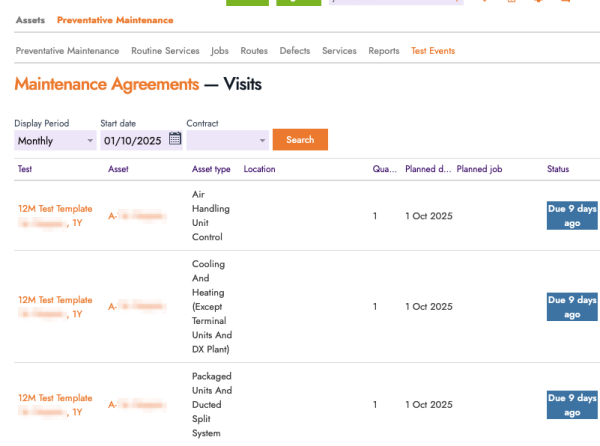Switch to the Assets top menu
Image resolution: width=600 pixels, height=446 pixels.
[x=30, y=20]
